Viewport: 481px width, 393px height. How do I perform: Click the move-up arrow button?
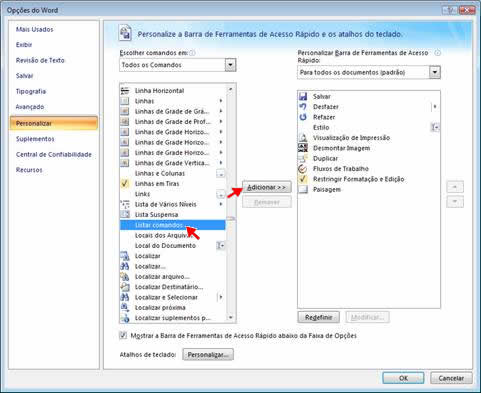(455, 187)
